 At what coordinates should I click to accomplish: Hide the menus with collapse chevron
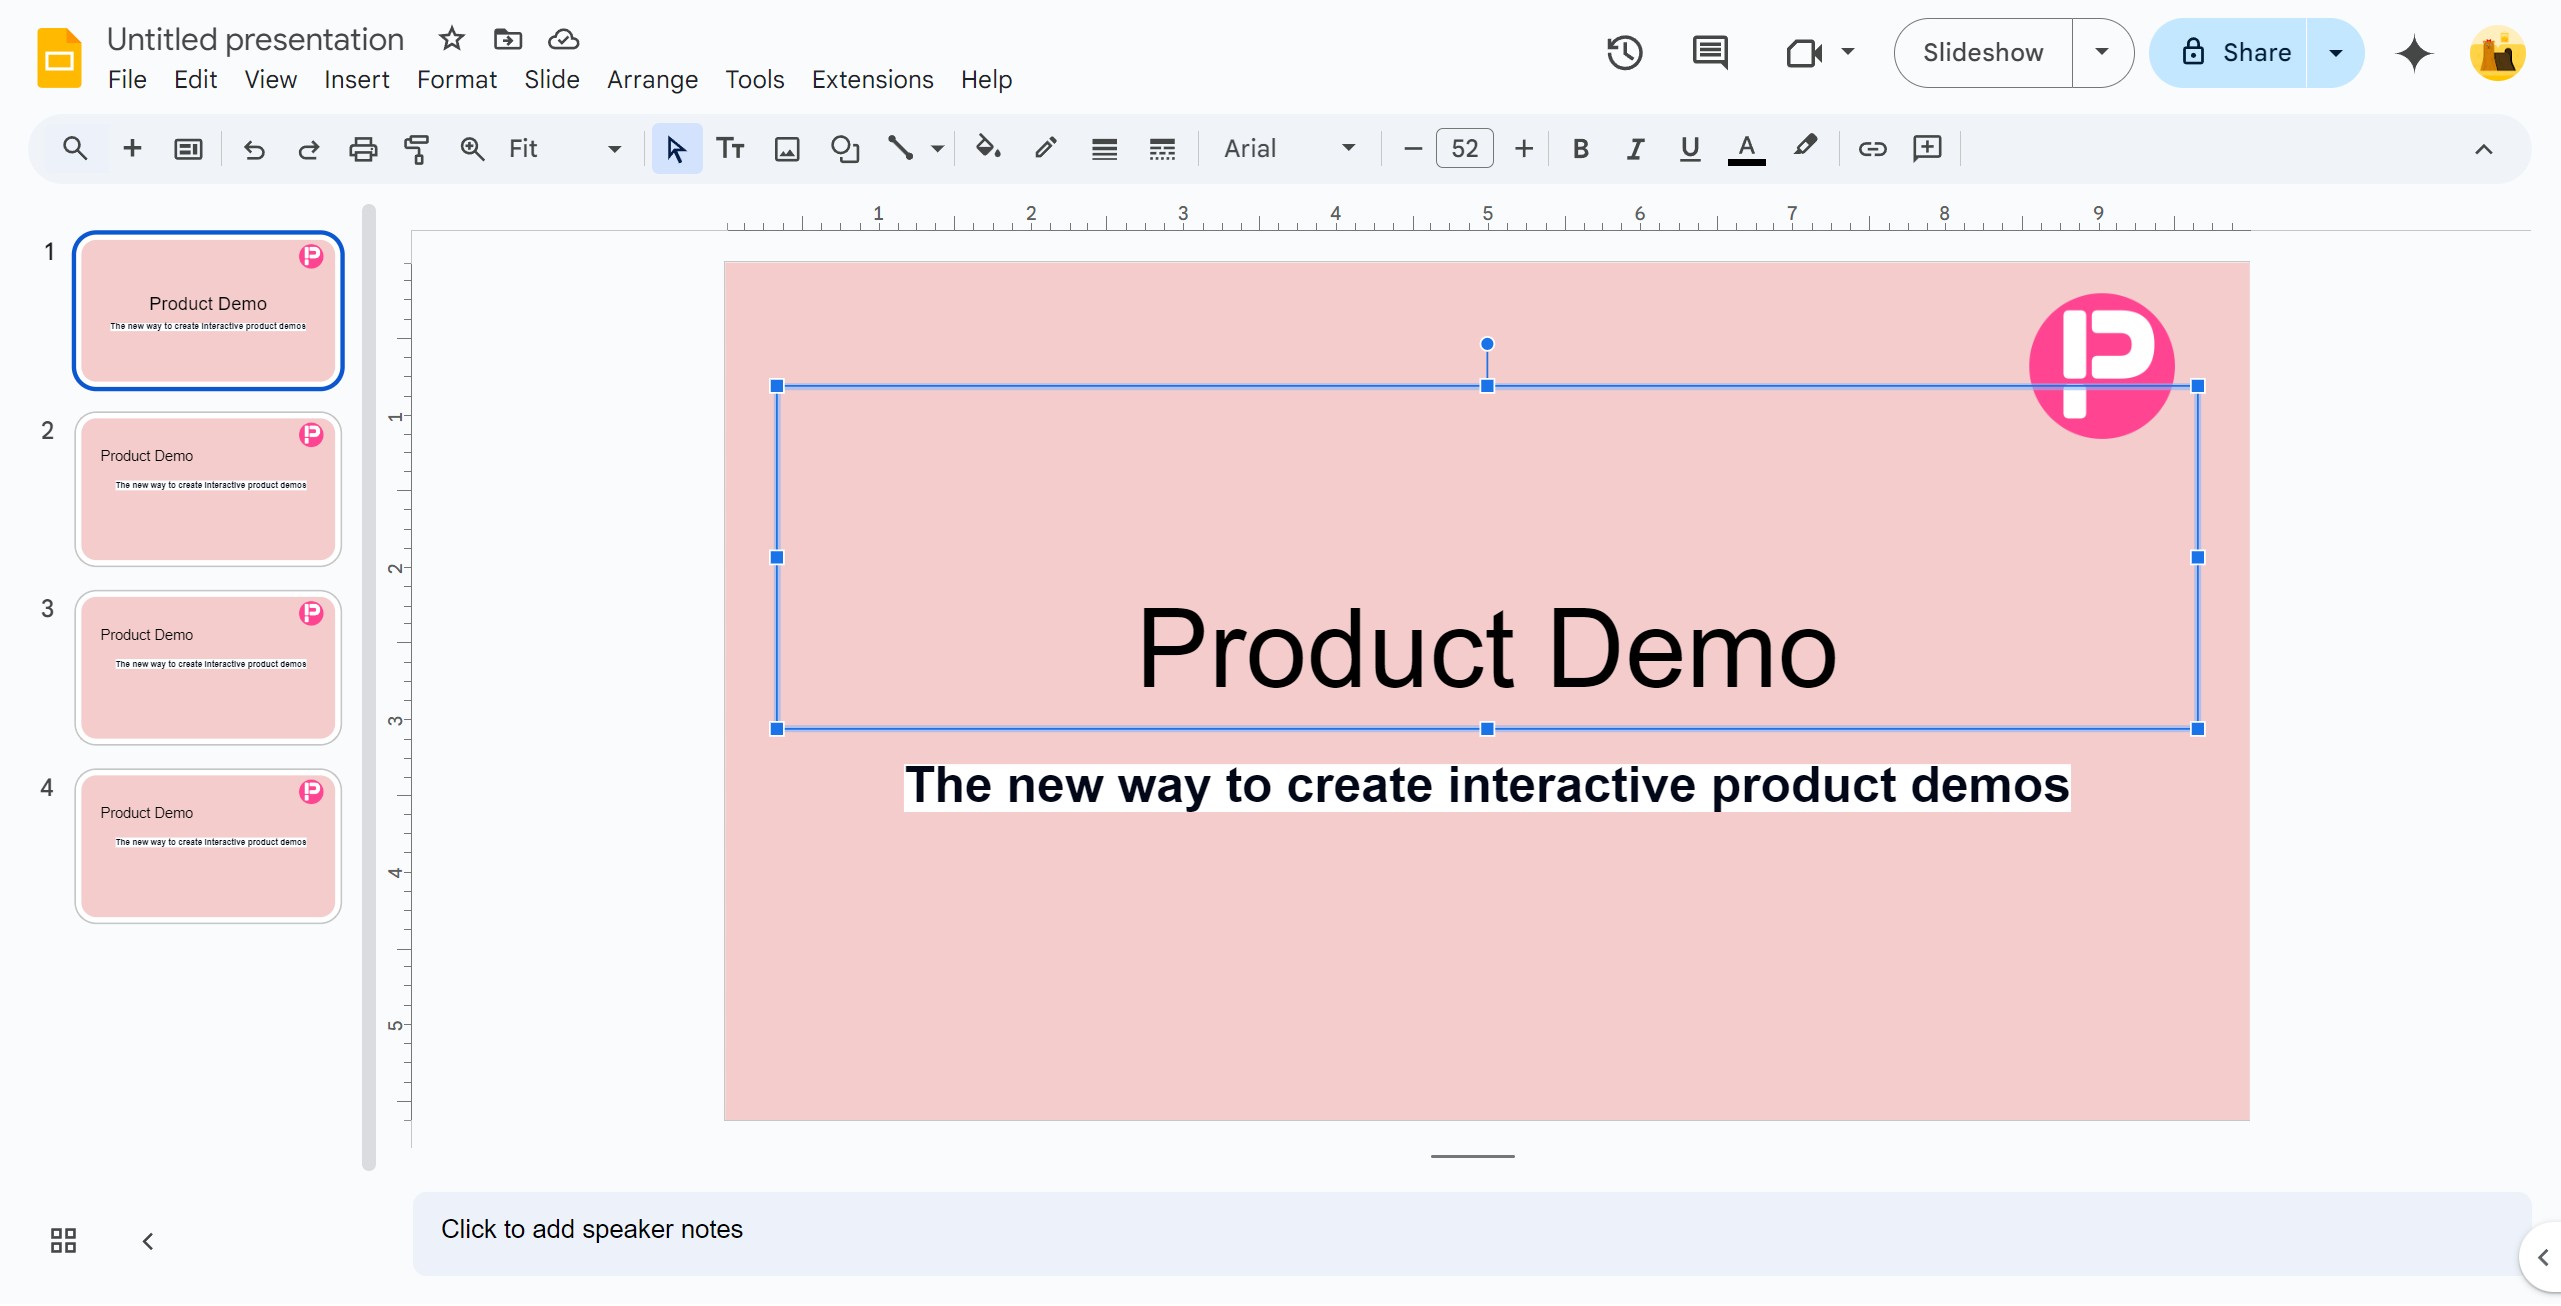pyautogui.click(x=2483, y=149)
